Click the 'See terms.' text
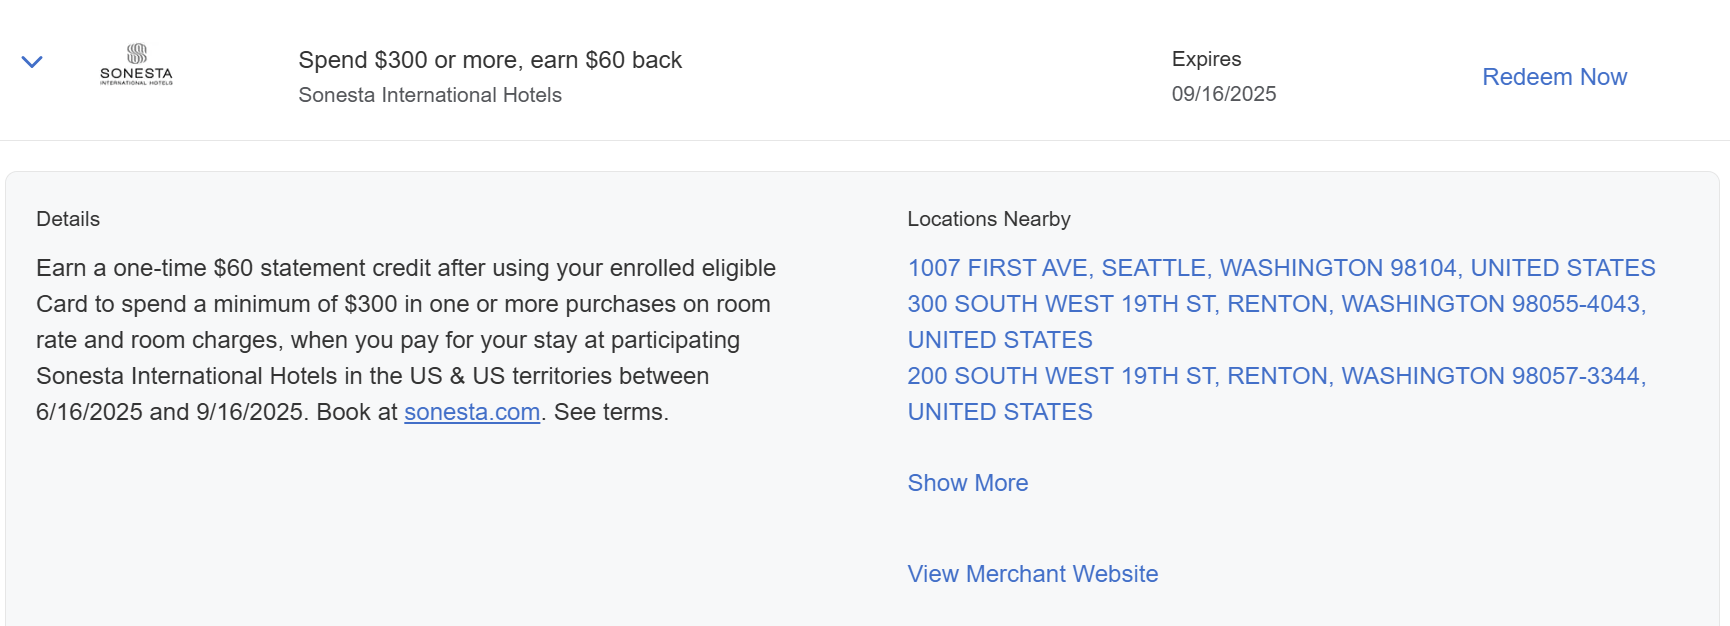 click(x=611, y=412)
